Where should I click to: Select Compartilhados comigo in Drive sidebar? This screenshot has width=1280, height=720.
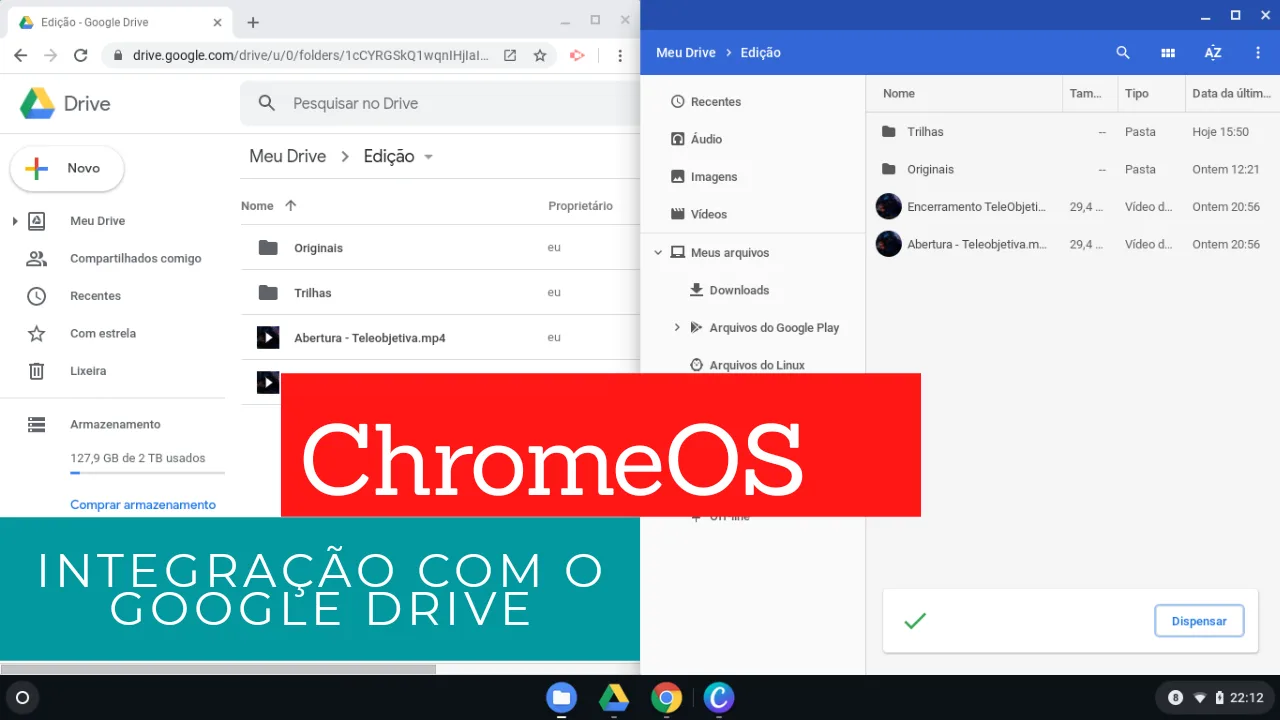[x=135, y=258]
